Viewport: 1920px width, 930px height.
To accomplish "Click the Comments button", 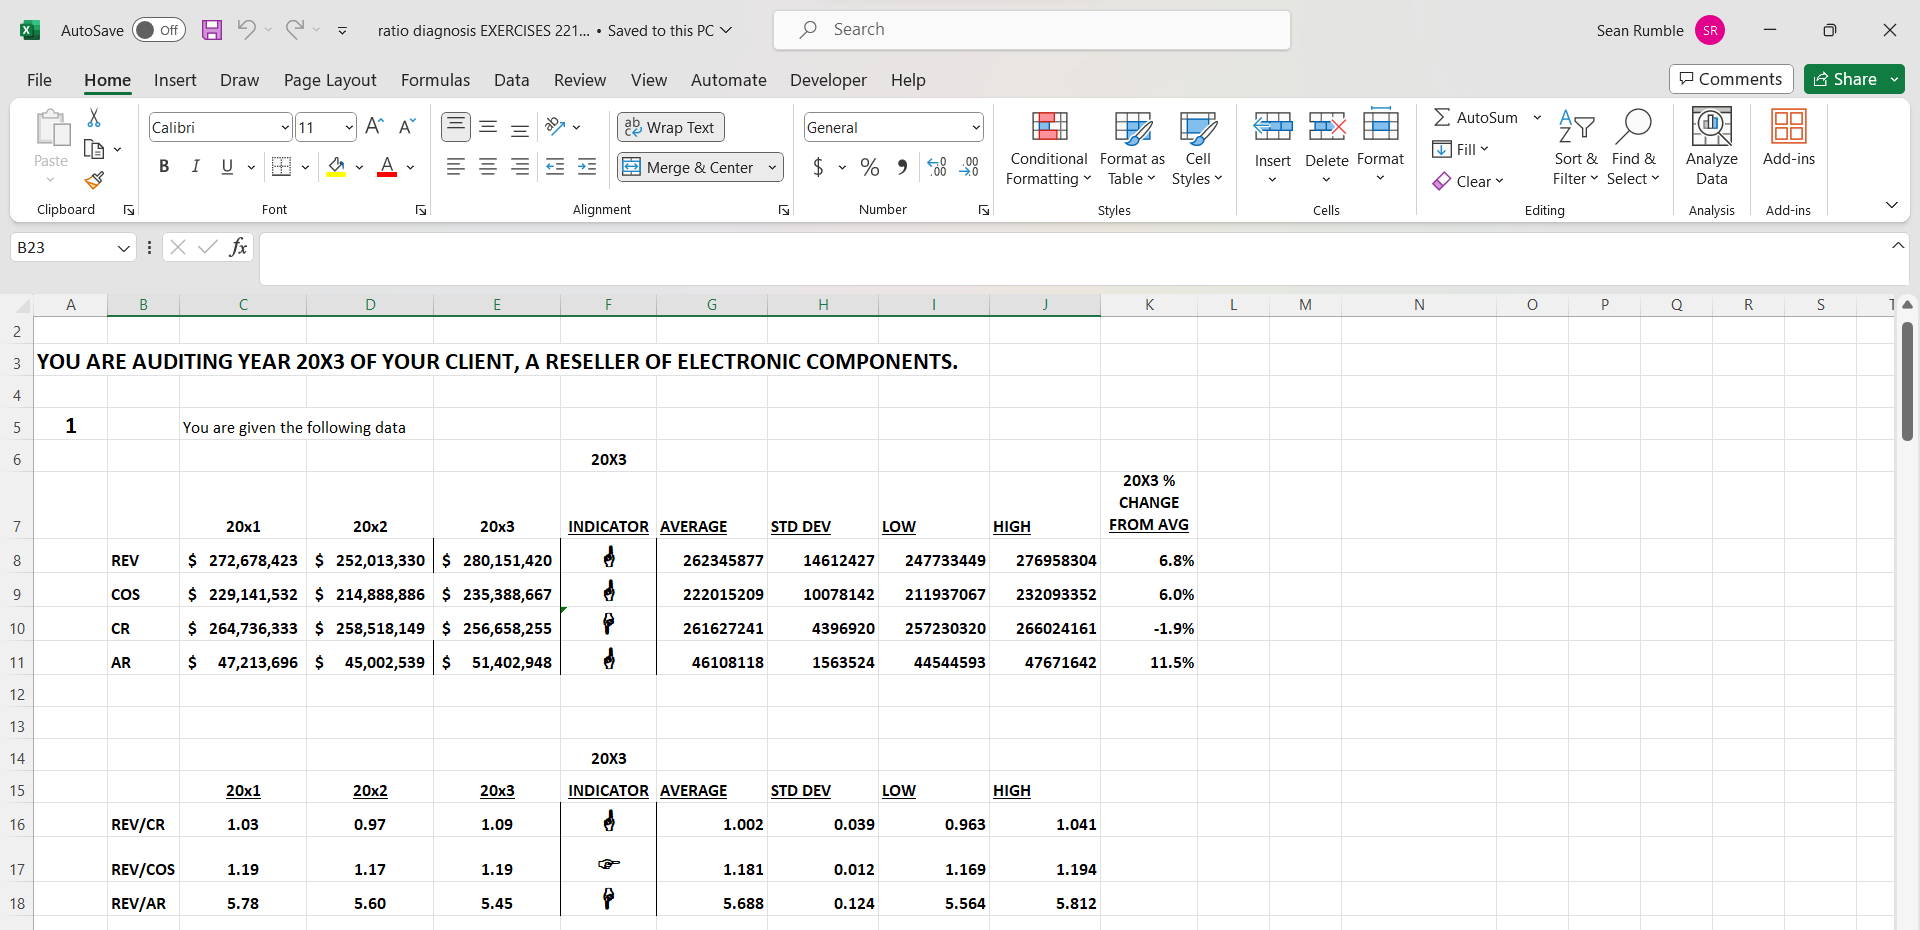I will pyautogui.click(x=1731, y=79).
